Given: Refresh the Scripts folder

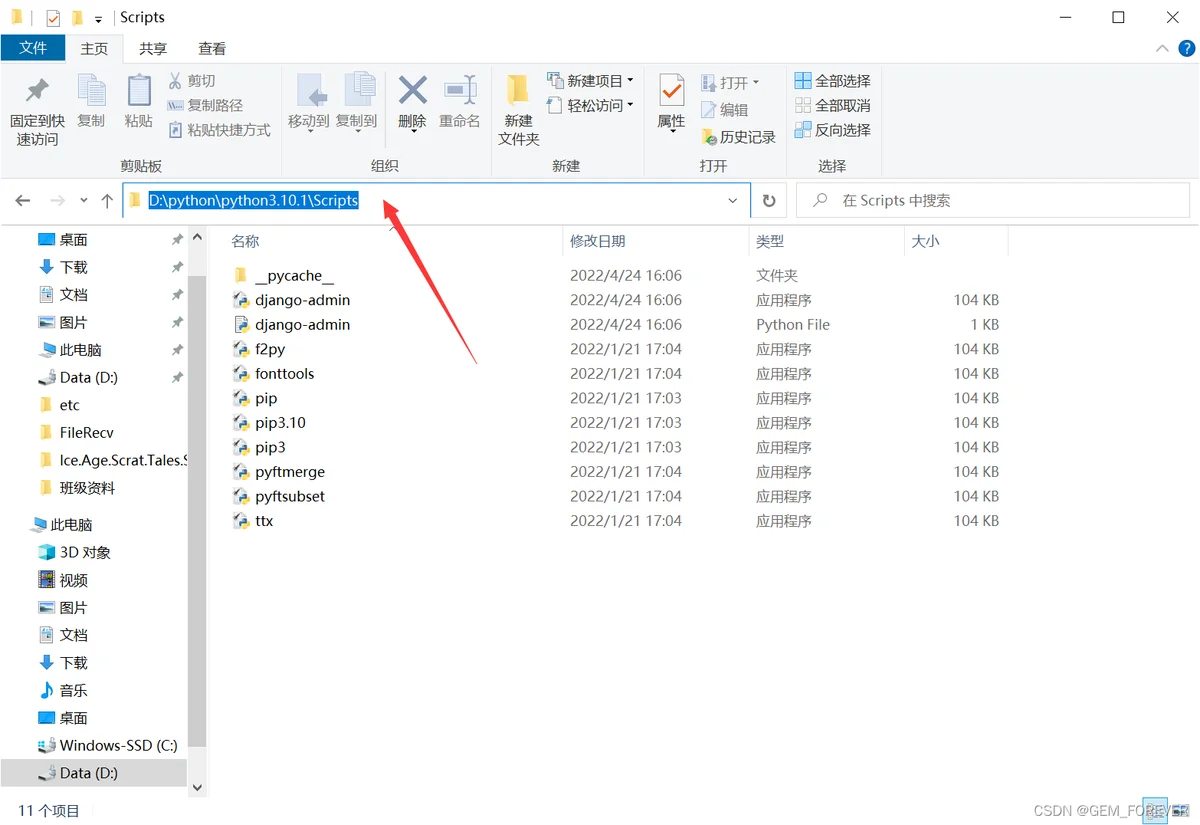Looking at the screenshot, I should pos(769,201).
